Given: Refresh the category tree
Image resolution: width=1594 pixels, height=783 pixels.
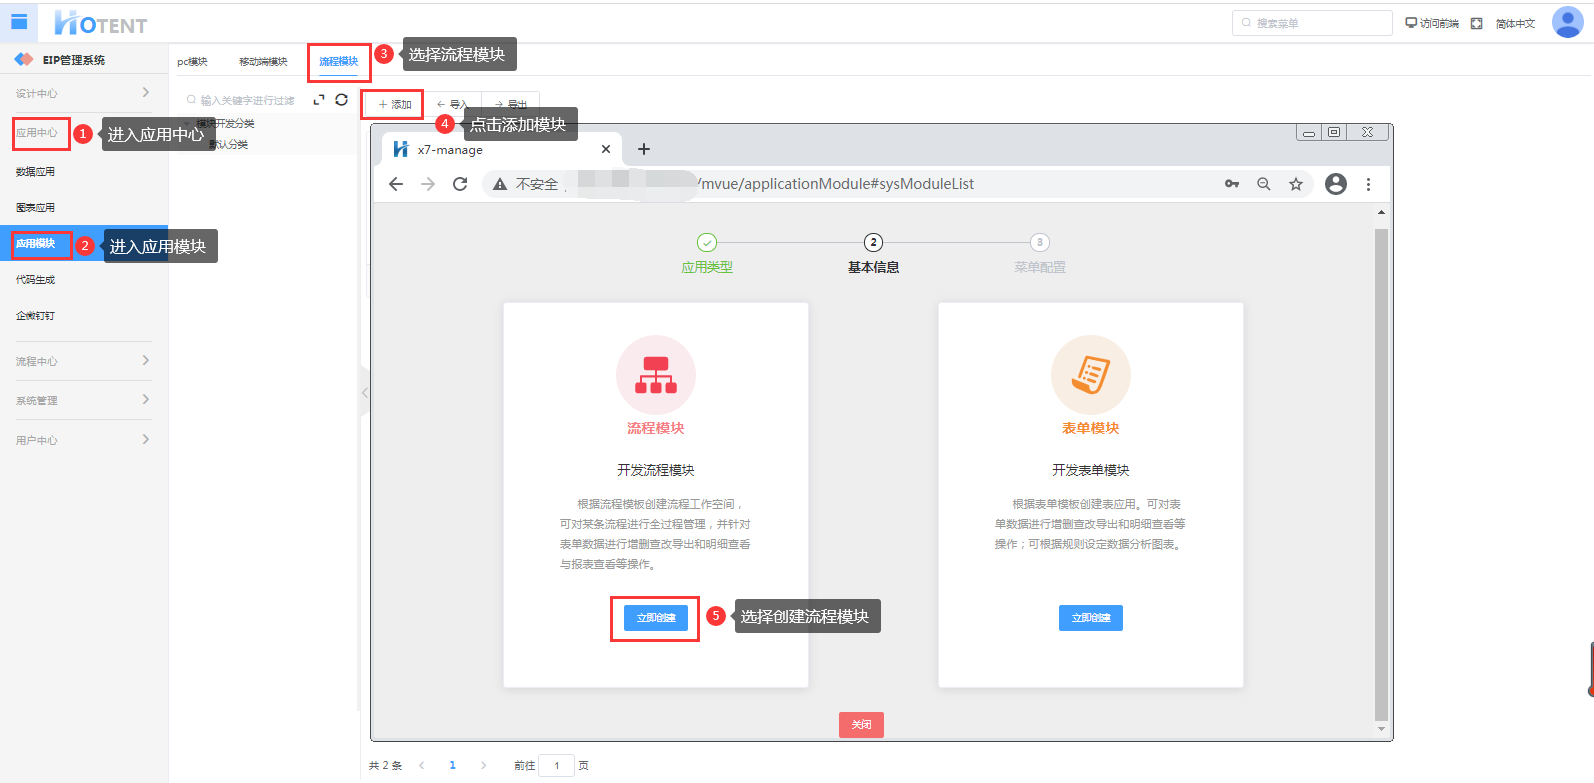Looking at the screenshot, I should [342, 100].
